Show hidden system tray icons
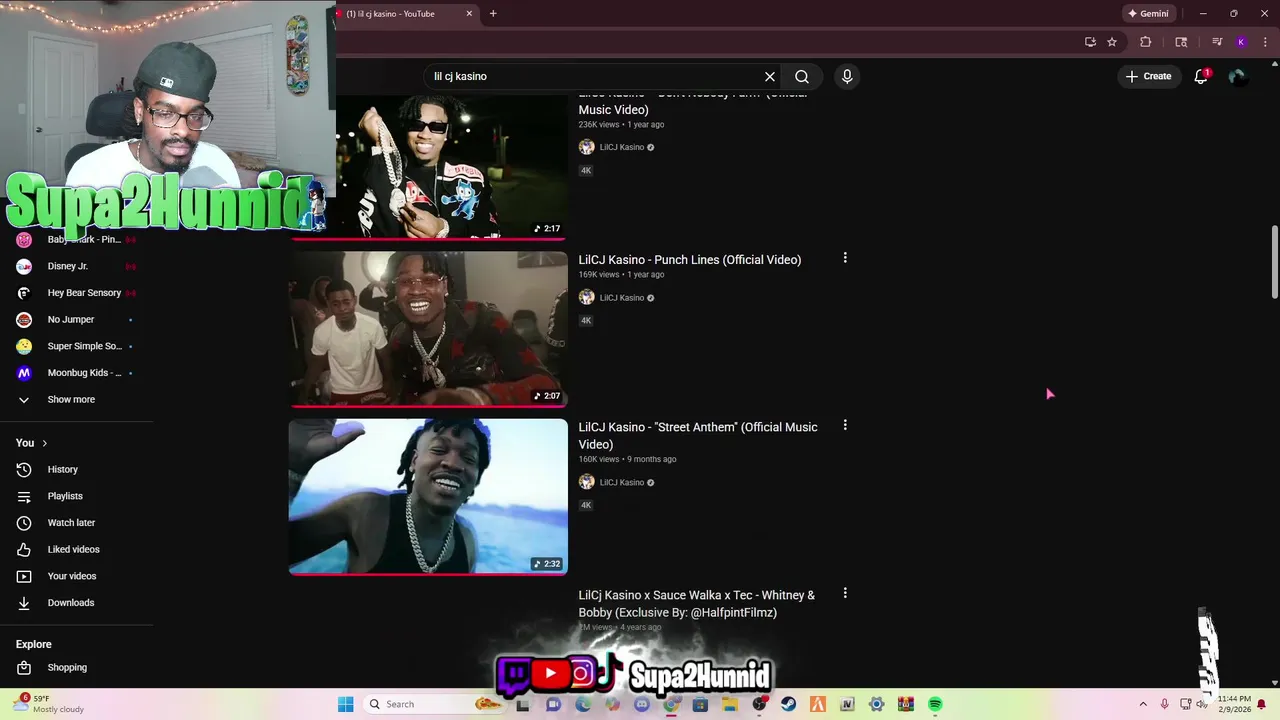The image size is (1280, 720). click(x=1143, y=704)
